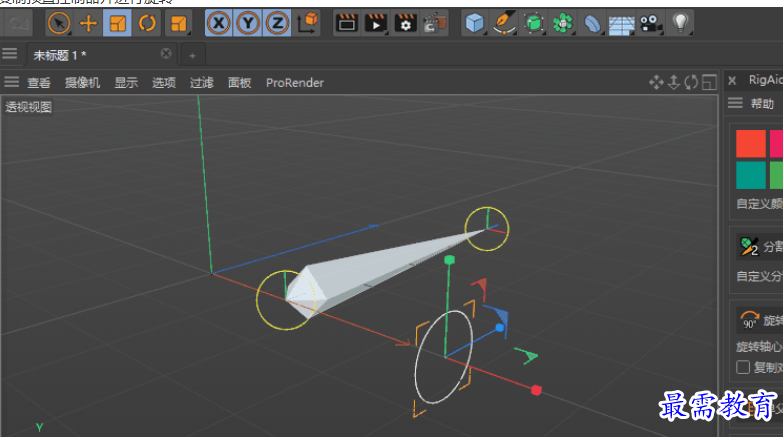Click the 90° 旋转 rotate button
Image resolution: width=783 pixels, height=437 pixels.
click(x=760, y=321)
